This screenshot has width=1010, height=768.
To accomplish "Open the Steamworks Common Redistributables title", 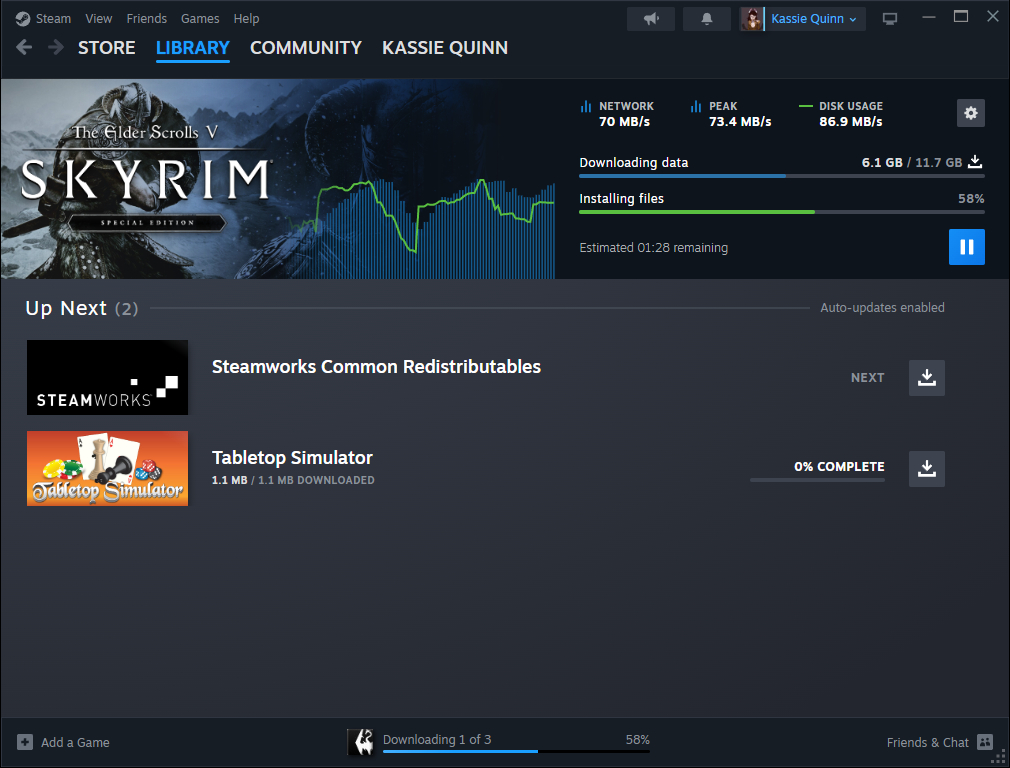I will pyautogui.click(x=376, y=367).
